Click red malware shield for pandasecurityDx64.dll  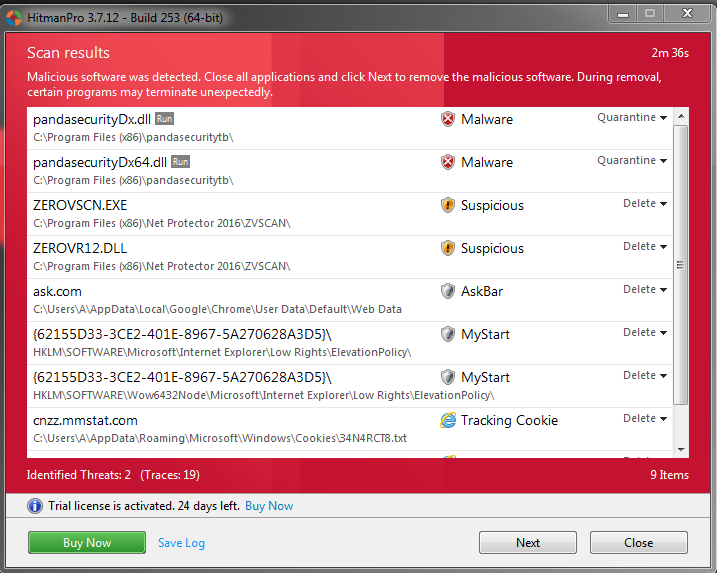pos(448,162)
